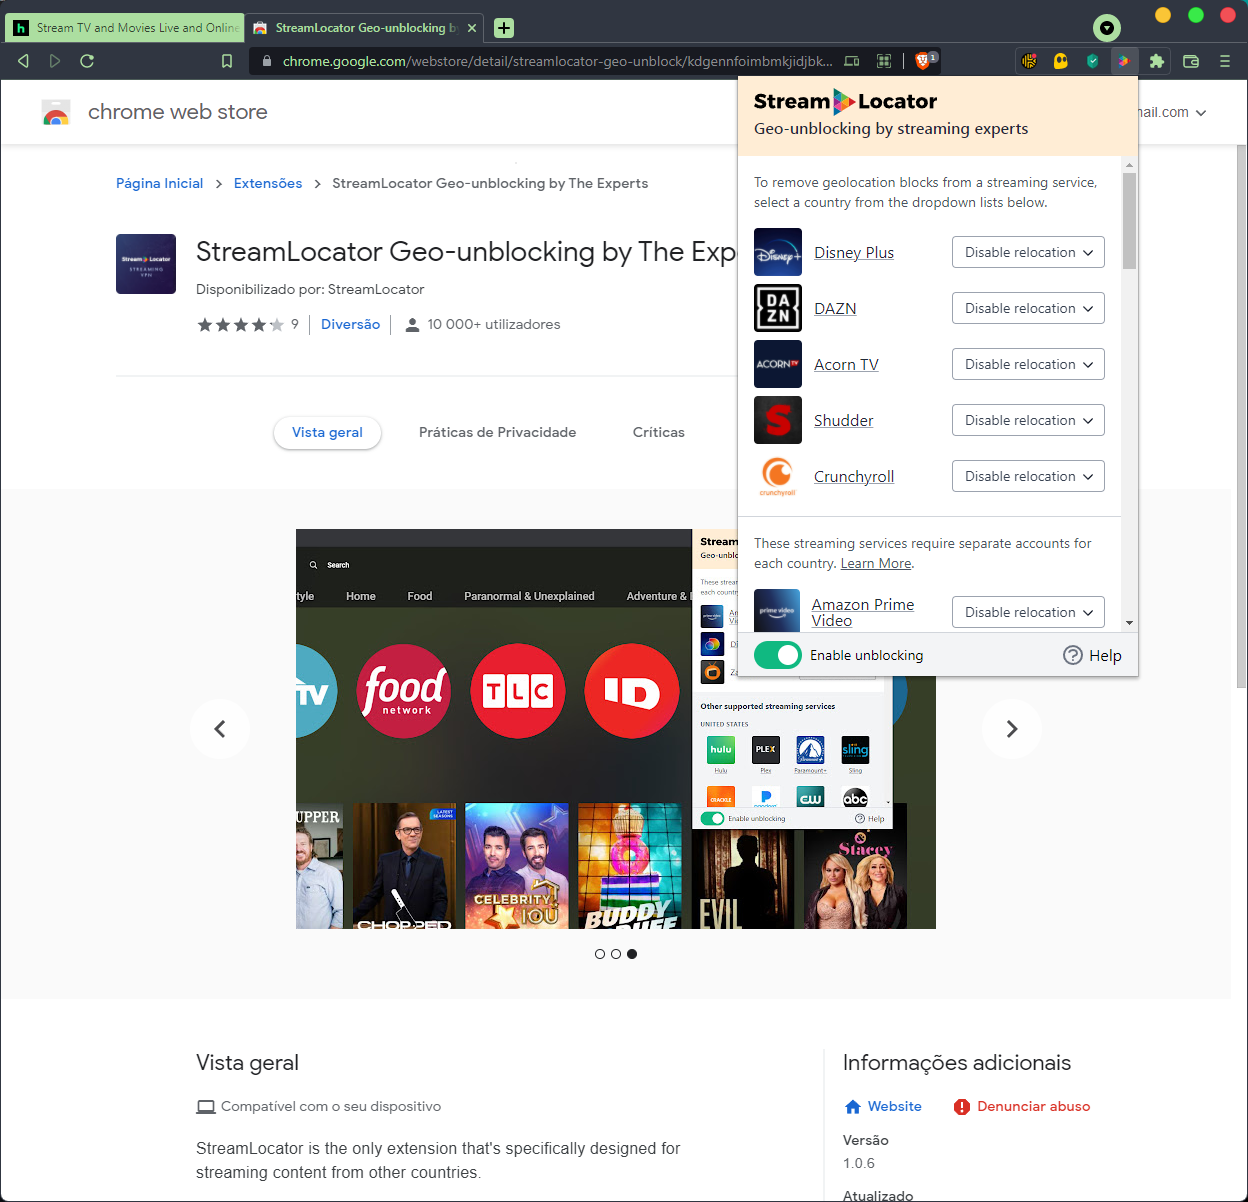Screen dimensions: 1248x1202
Task: Click the StreamLocator extension toolbar icon
Action: coord(1124,61)
